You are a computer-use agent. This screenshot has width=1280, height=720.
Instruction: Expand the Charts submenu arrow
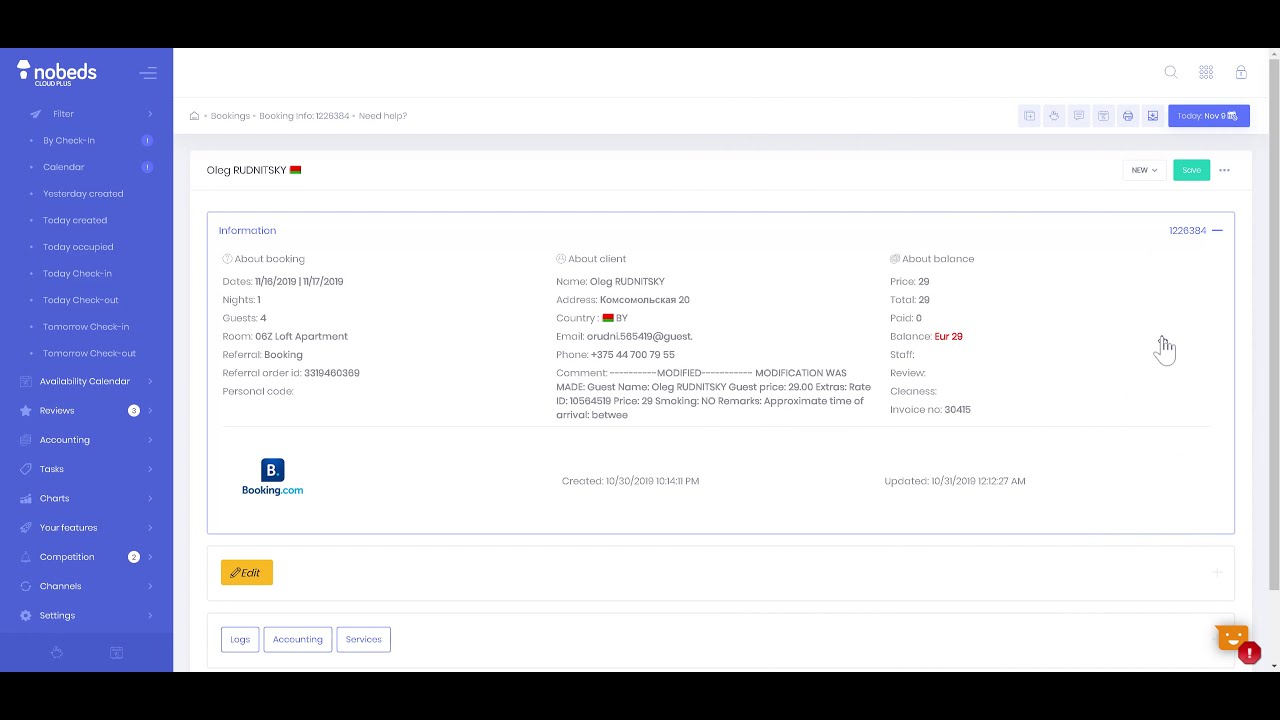coord(150,498)
